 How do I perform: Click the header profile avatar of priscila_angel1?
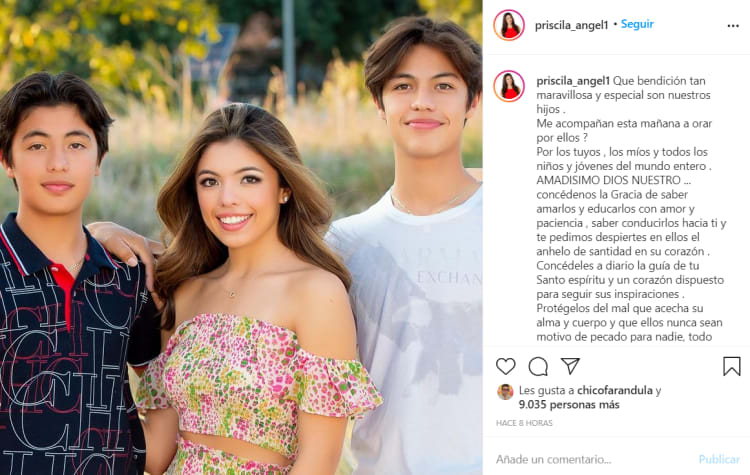(509, 25)
